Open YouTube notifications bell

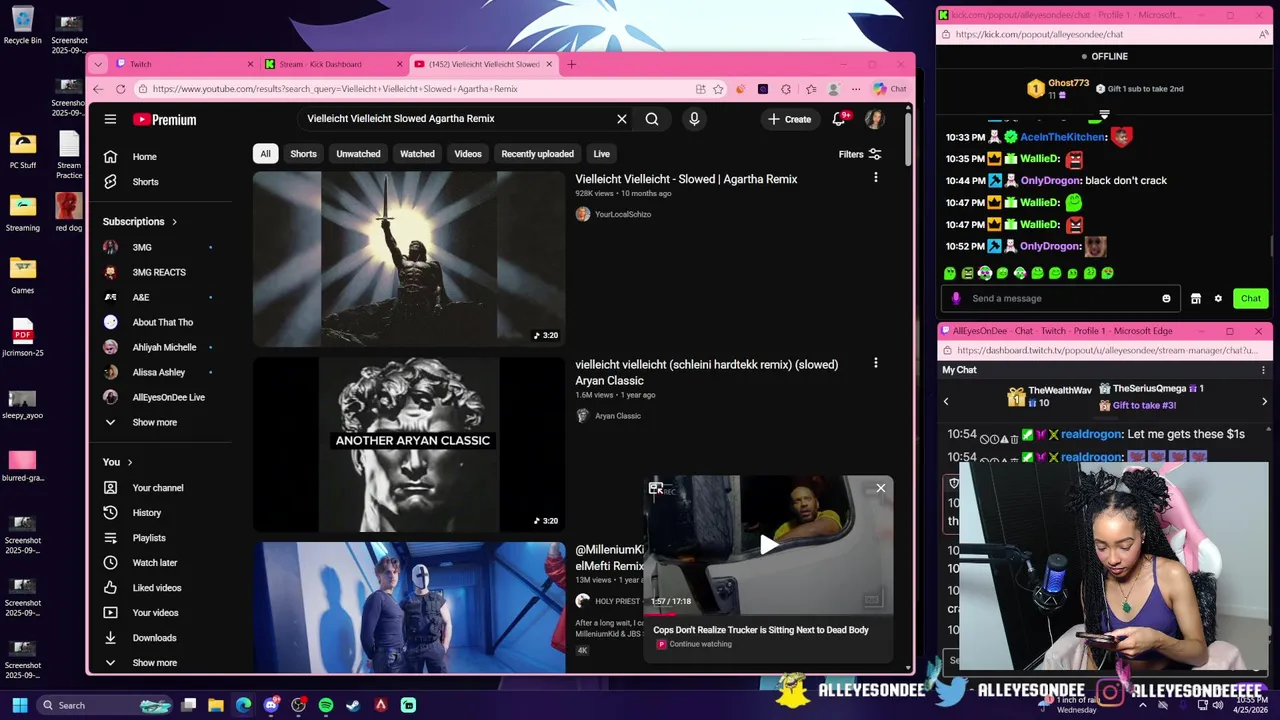click(x=840, y=119)
